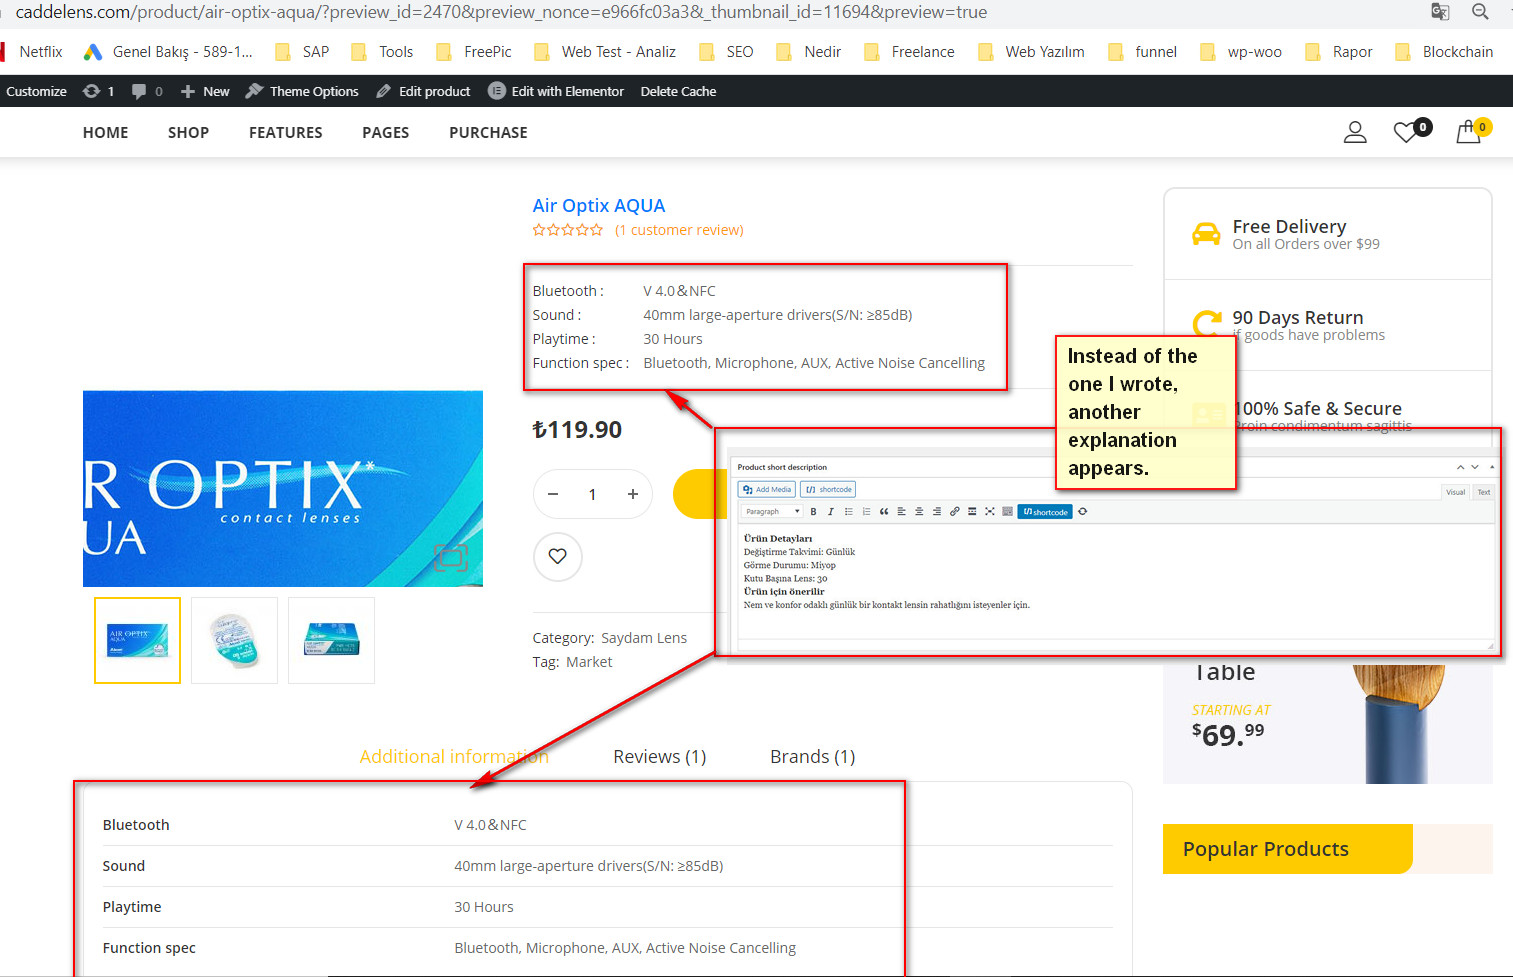Open Netflix bookmark

pyautogui.click(x=30, y=52)
